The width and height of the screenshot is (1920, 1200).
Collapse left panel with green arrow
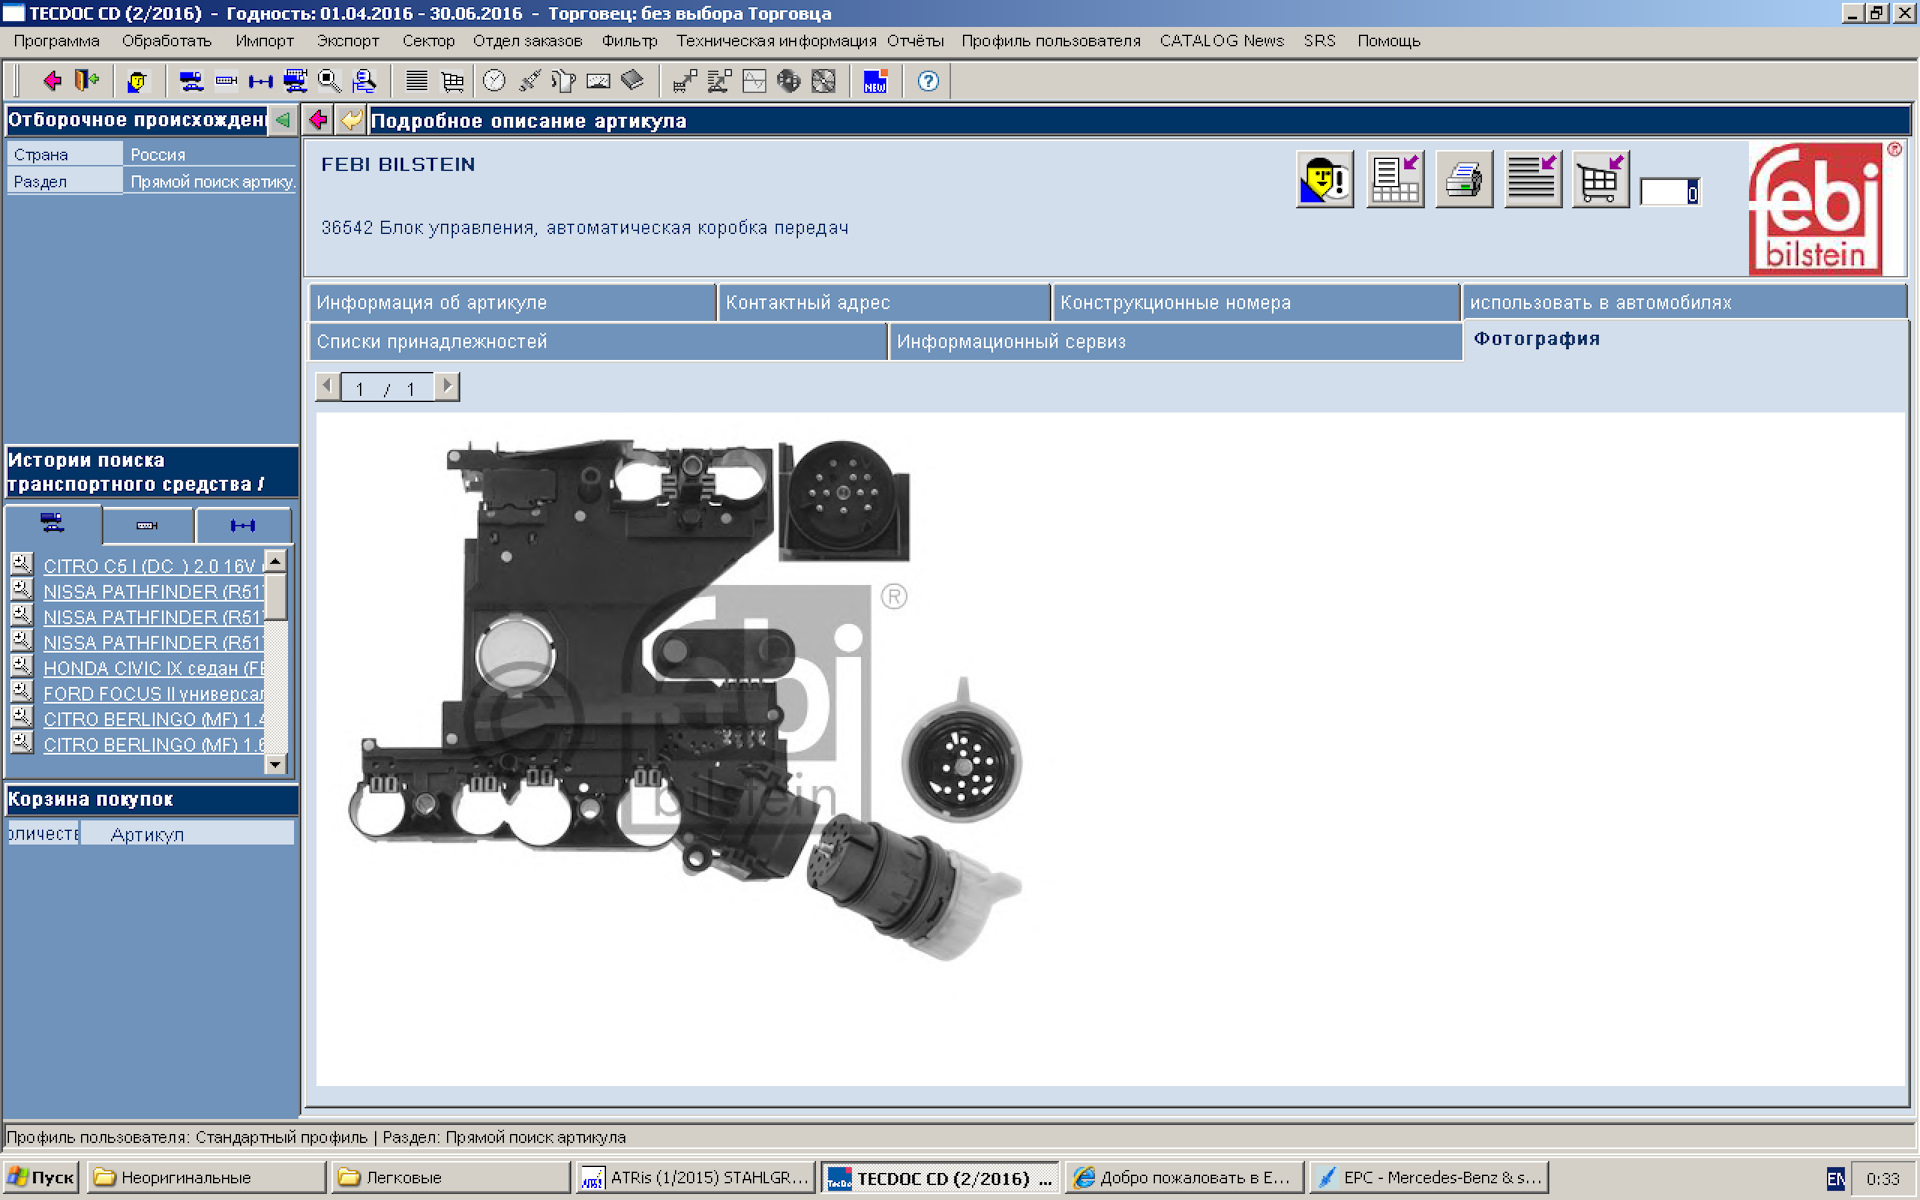pos(283,120)
